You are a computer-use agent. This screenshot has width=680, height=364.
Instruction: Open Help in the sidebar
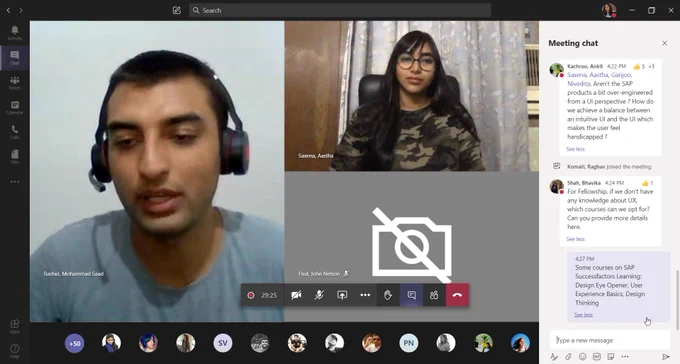tap(14, 351)
